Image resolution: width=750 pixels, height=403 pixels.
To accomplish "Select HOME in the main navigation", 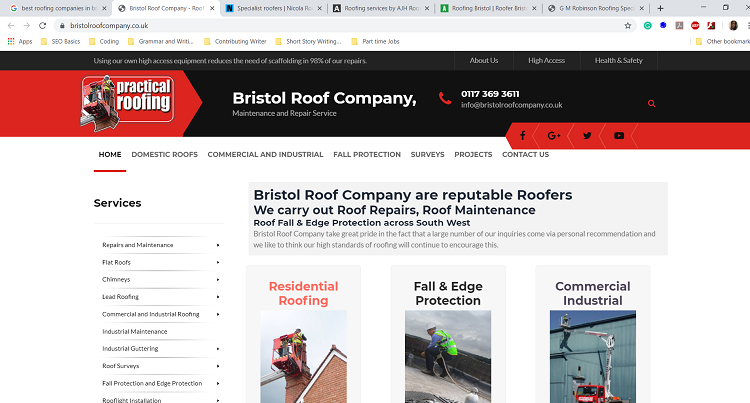I will tap(110, 154).
